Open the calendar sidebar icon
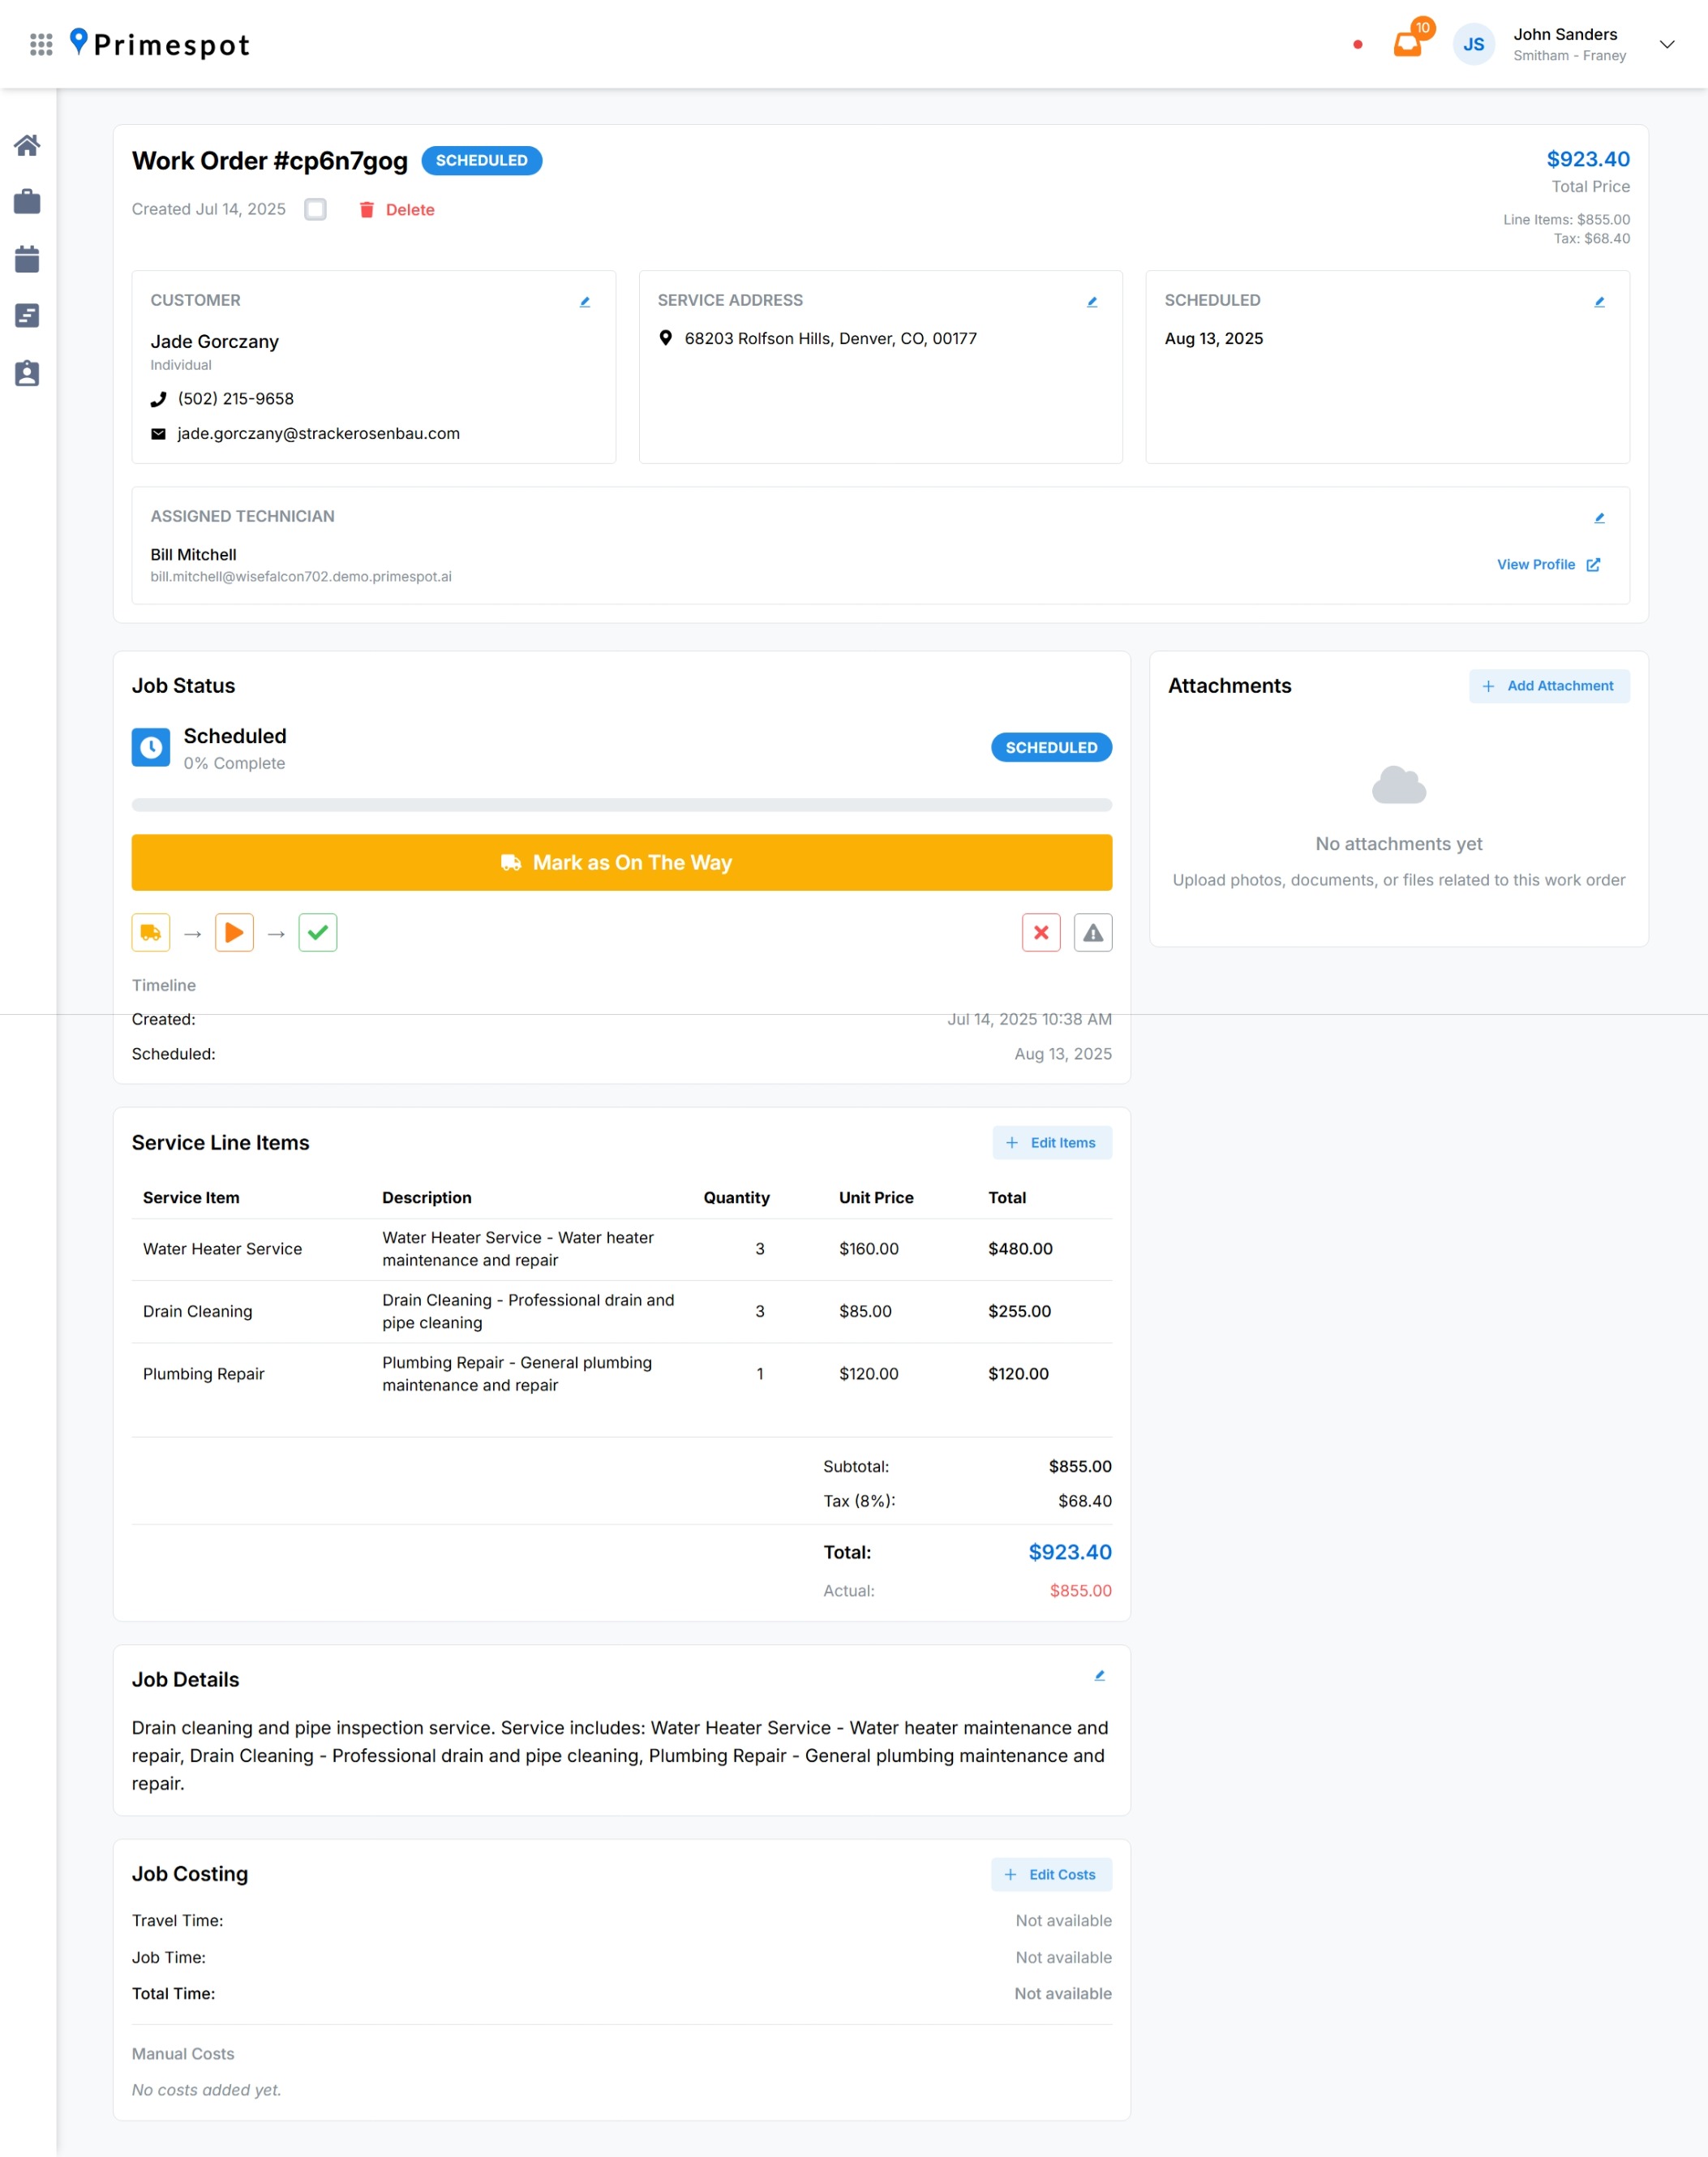This screenshot has width=1708, height=2157. pyautogui.click(x=27, y=259)
